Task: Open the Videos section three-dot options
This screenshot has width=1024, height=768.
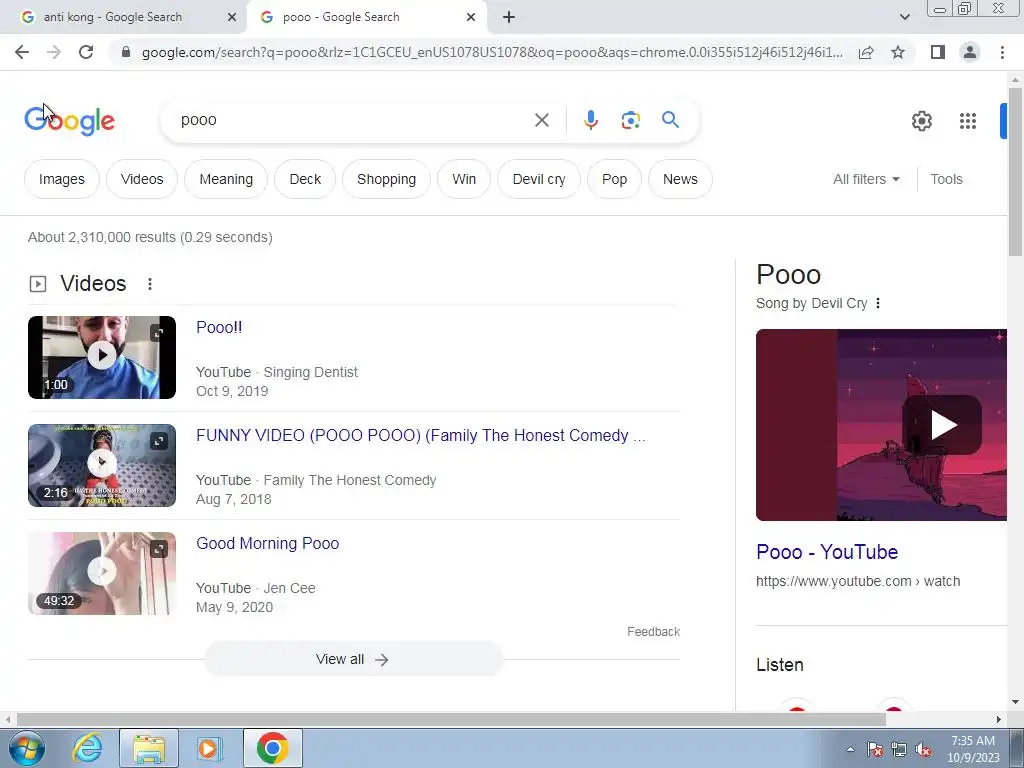Action: click(x=150, y=283)
